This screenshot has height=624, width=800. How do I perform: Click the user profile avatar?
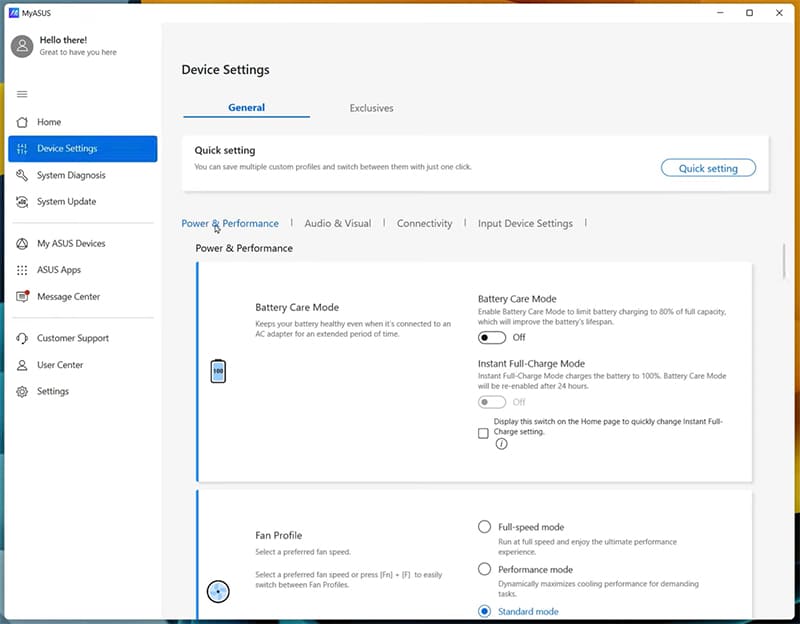click(x=22, y=46)
